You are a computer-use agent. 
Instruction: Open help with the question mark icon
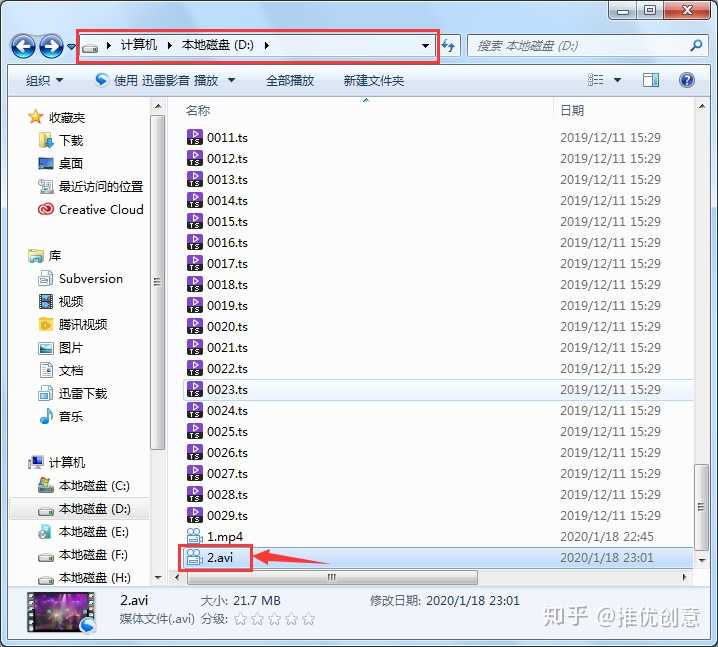click(x=686, y=80)
